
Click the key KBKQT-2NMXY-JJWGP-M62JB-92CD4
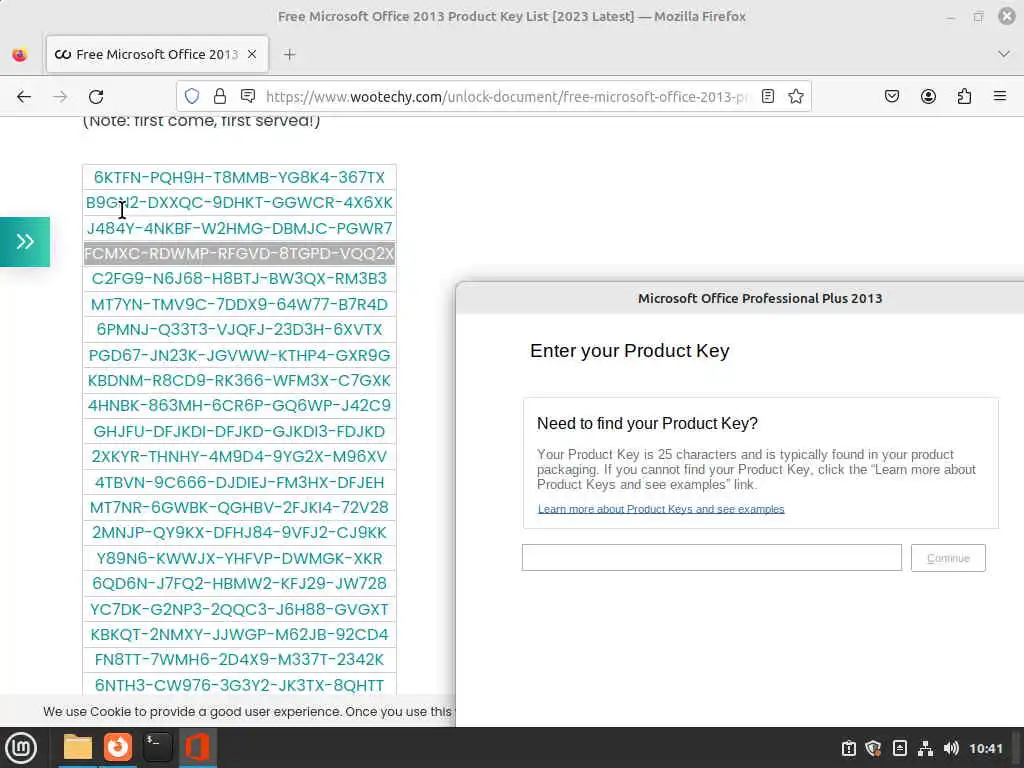coord(239,635)
